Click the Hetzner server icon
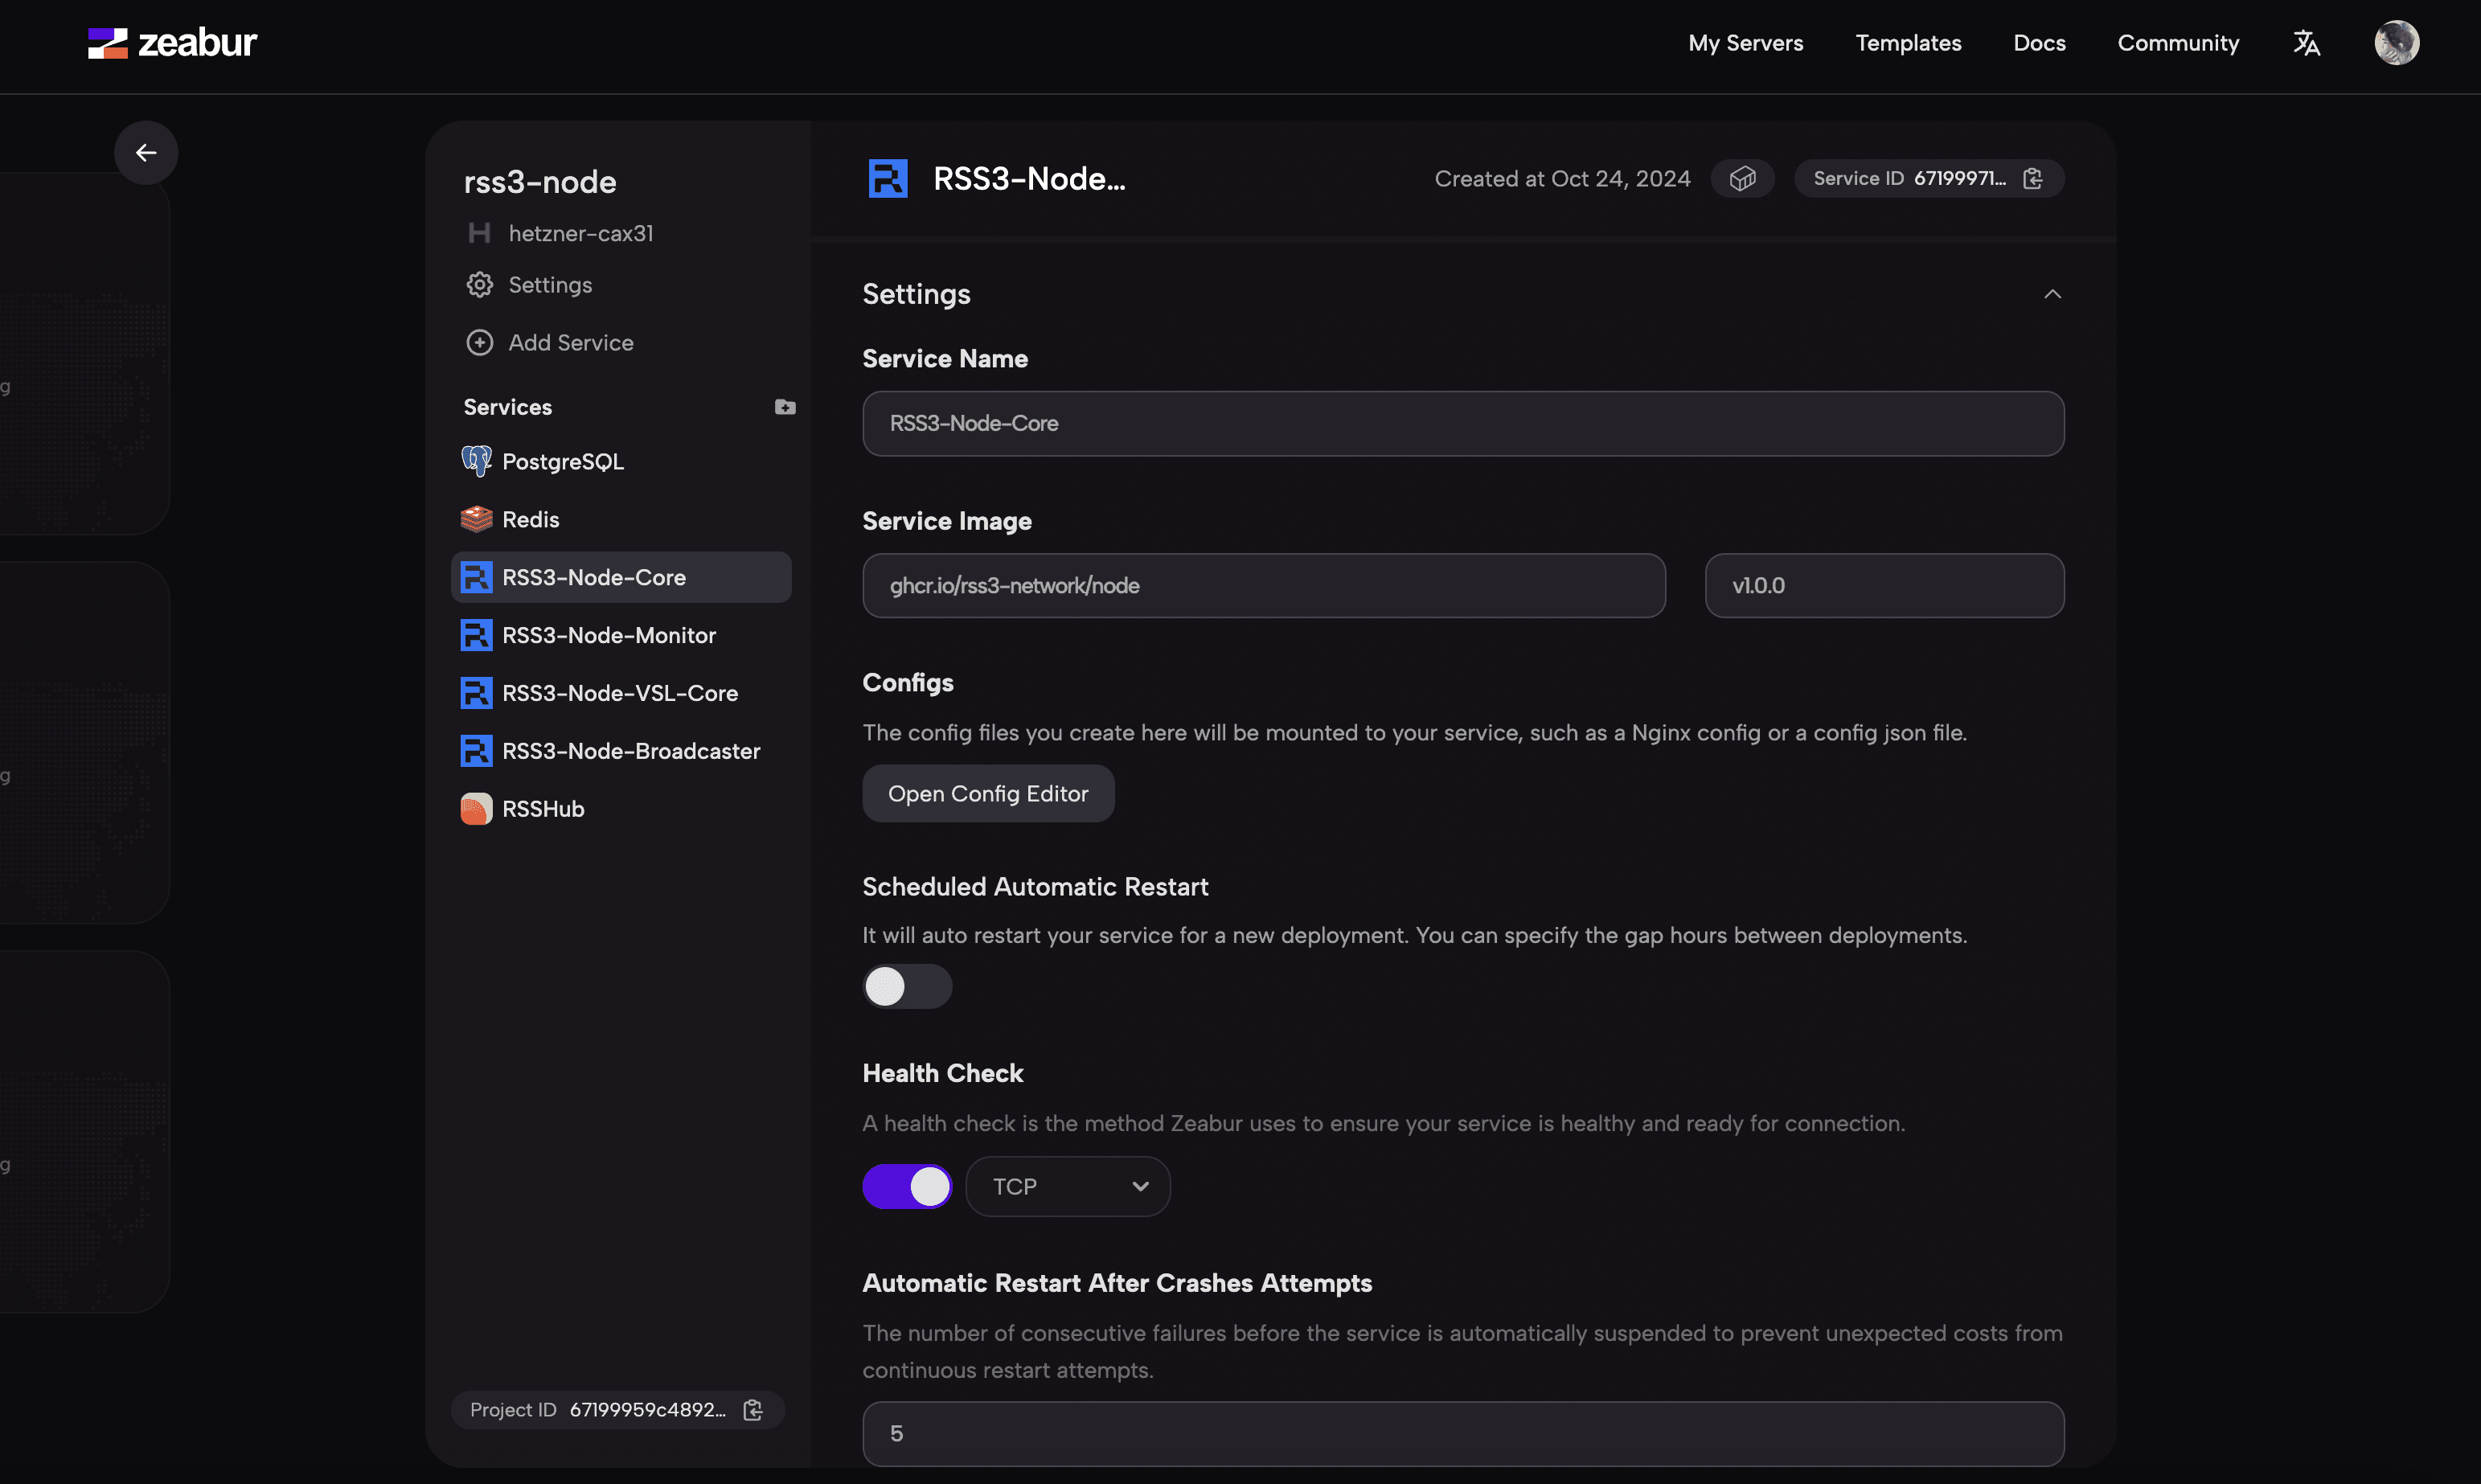 coord(480,233)
